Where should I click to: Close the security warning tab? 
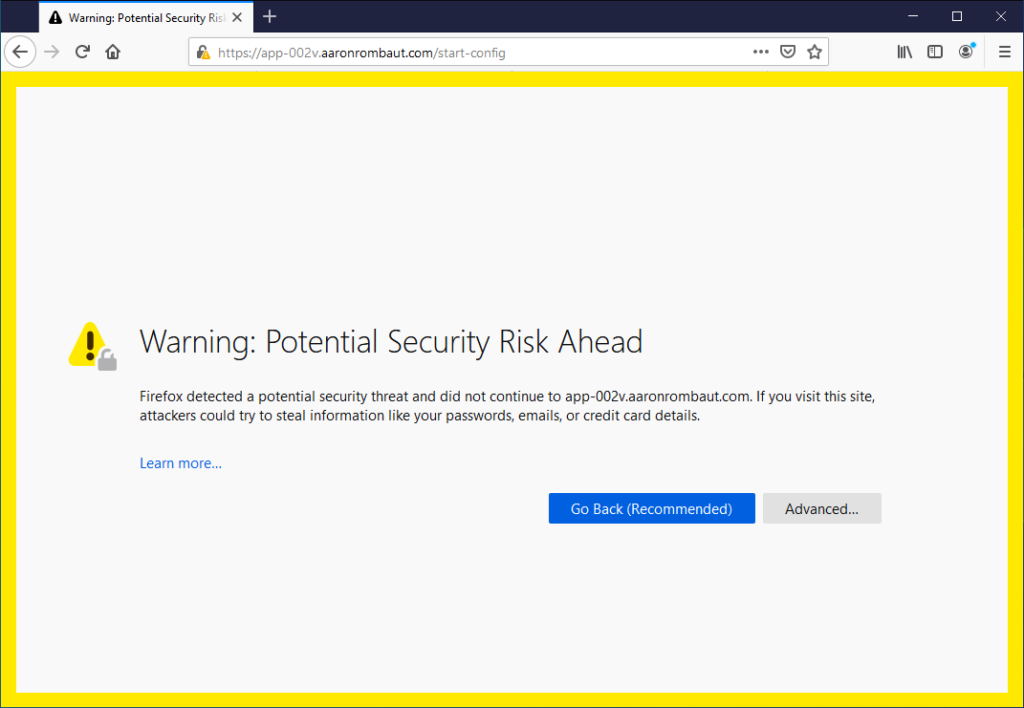pyautogui.click(x=237, y=17)
